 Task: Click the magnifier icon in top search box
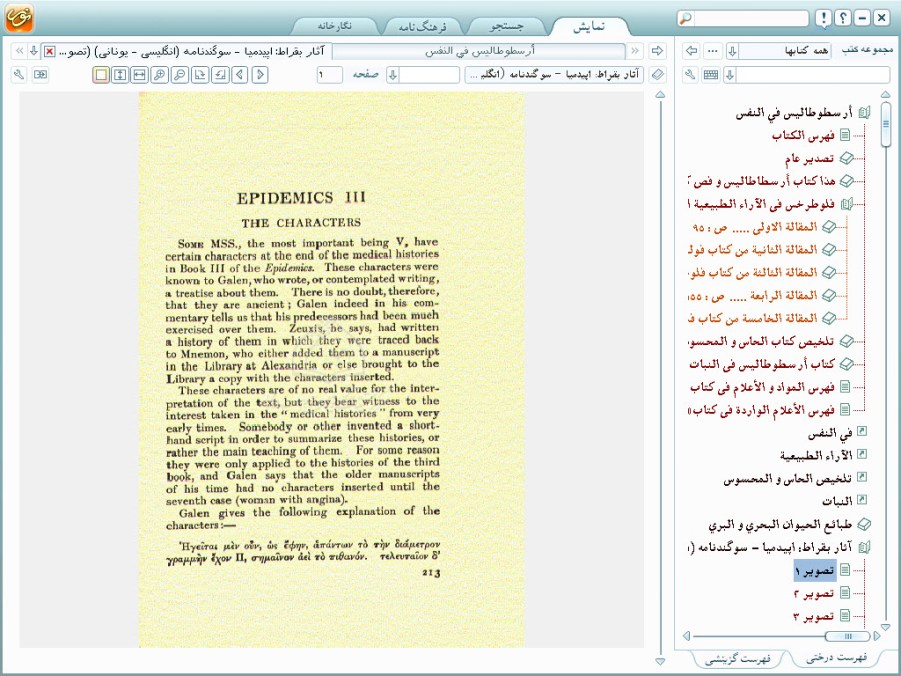coord(685,18)
